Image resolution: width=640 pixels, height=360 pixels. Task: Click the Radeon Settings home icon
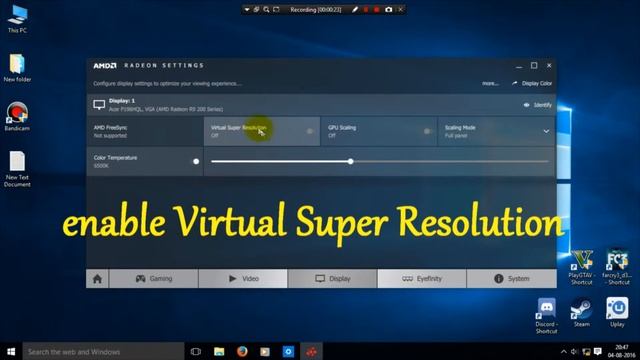pos(97,279)
